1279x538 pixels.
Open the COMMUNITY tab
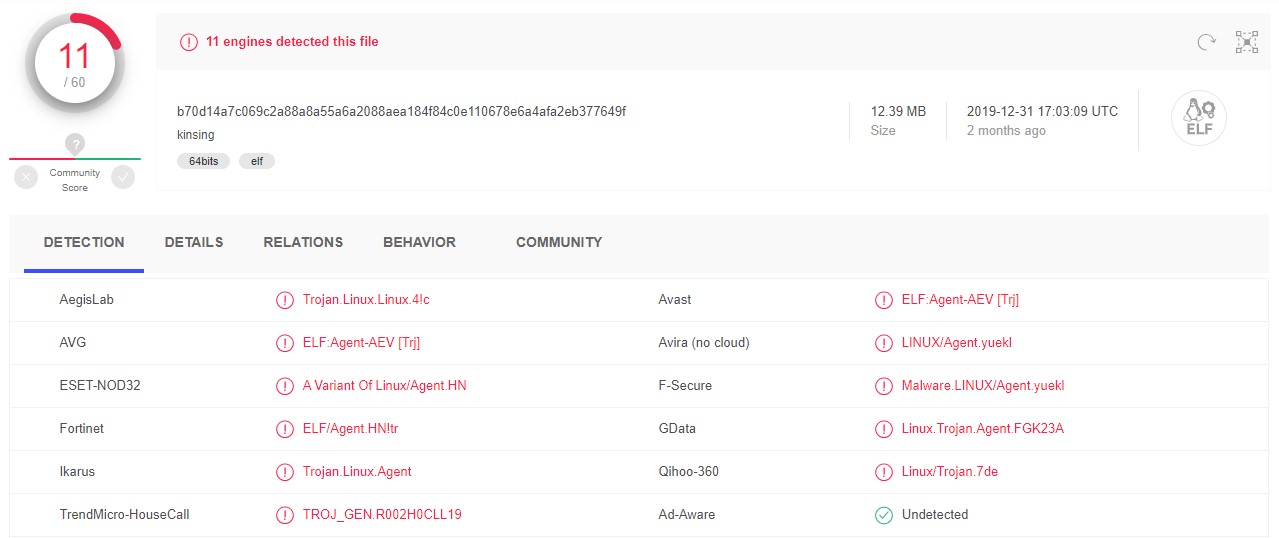[x=559, y=243]
